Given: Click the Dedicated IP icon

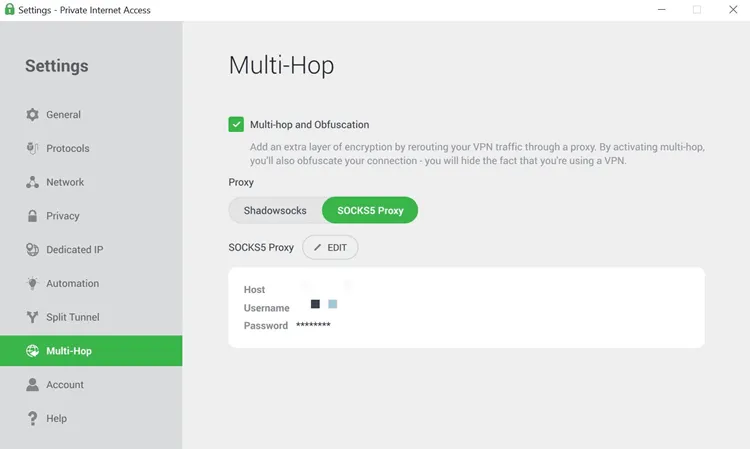Looking at the screenshot, I should [x=32, y=250].
